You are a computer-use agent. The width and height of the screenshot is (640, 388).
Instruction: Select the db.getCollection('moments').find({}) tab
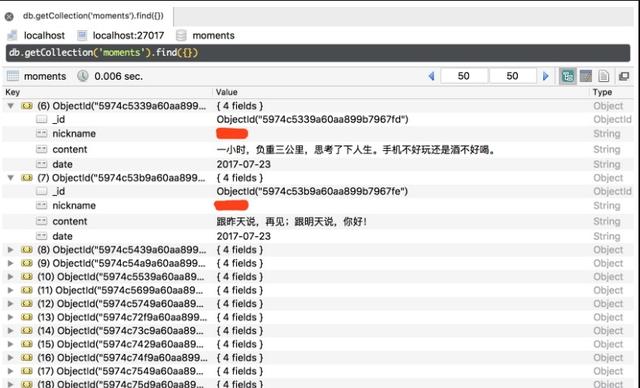pos(93,16)
